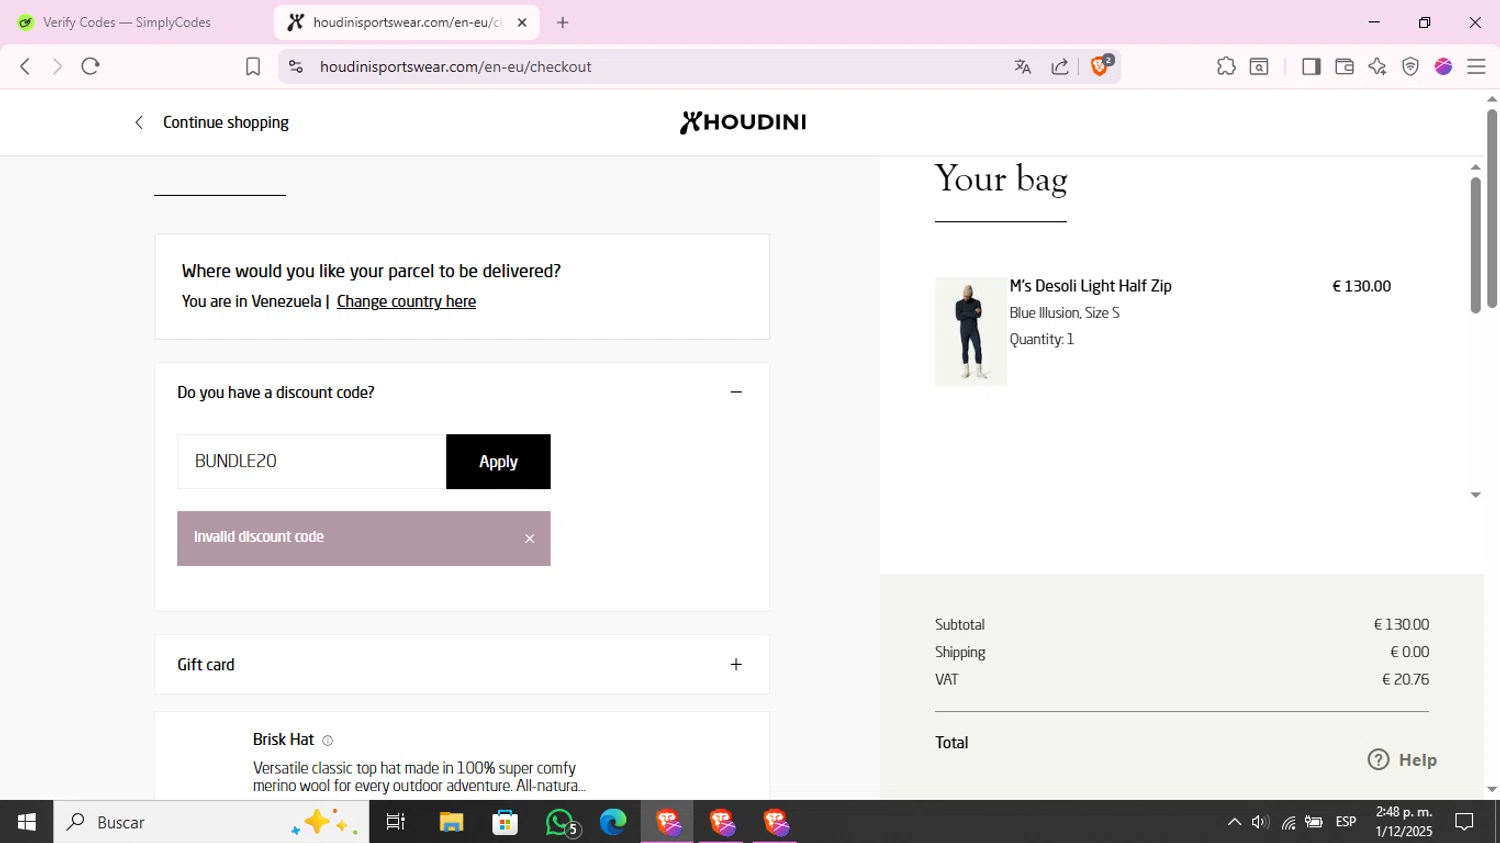
Task: Click the taskbar Buscar search box
Action: coord(211,822)
